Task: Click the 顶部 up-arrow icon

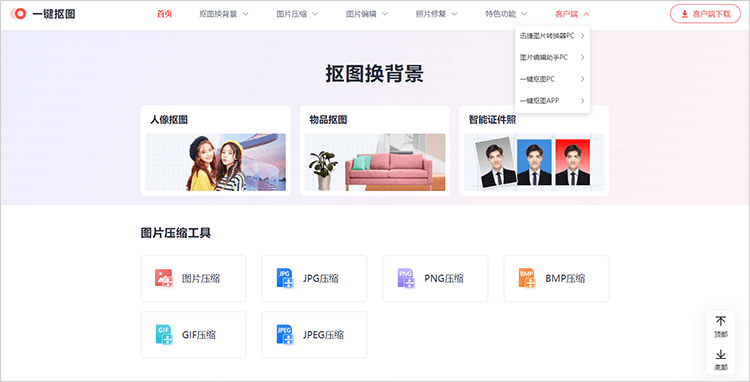Action: coord(720,321)
